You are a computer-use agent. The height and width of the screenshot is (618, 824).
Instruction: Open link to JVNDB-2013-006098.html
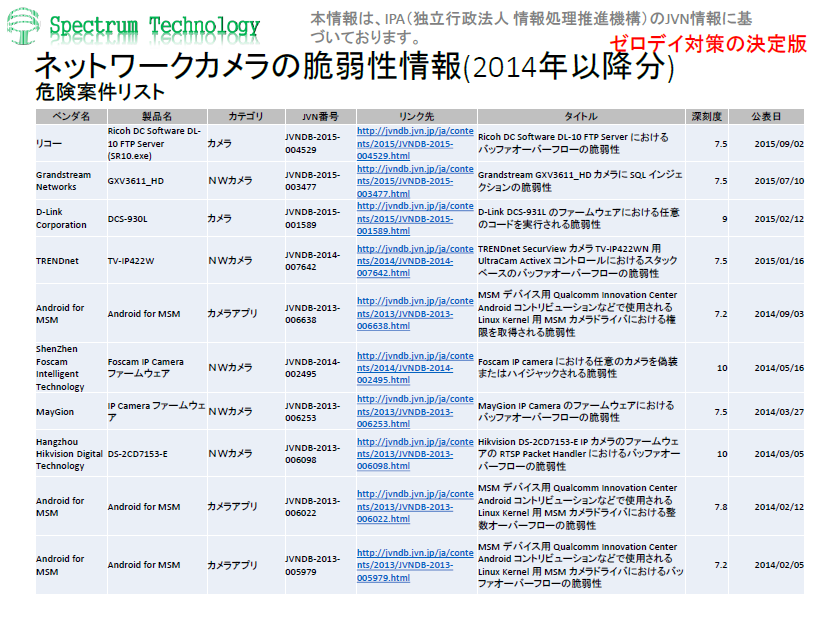point(415,454)
